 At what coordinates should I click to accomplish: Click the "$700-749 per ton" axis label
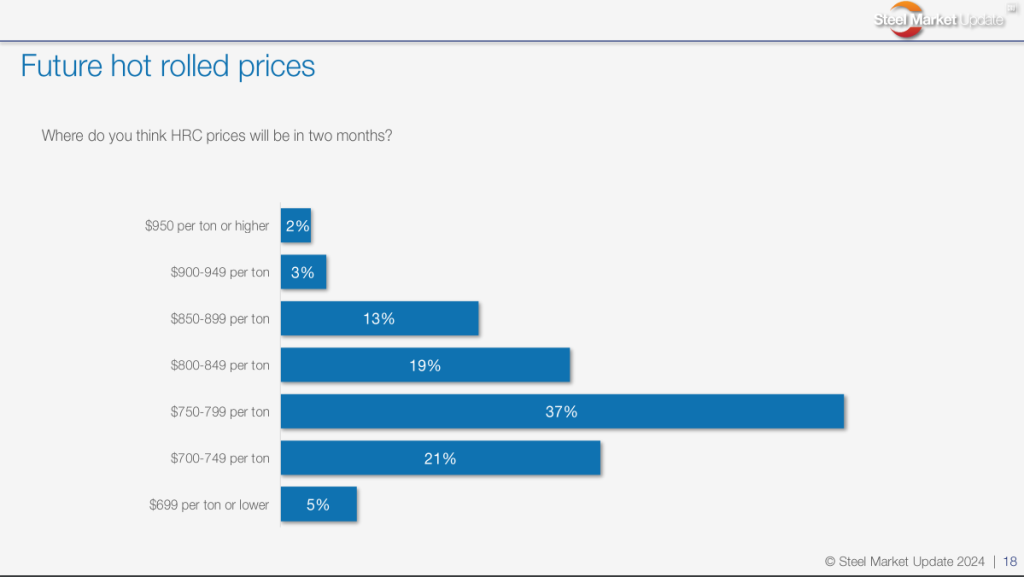(220, 458)
